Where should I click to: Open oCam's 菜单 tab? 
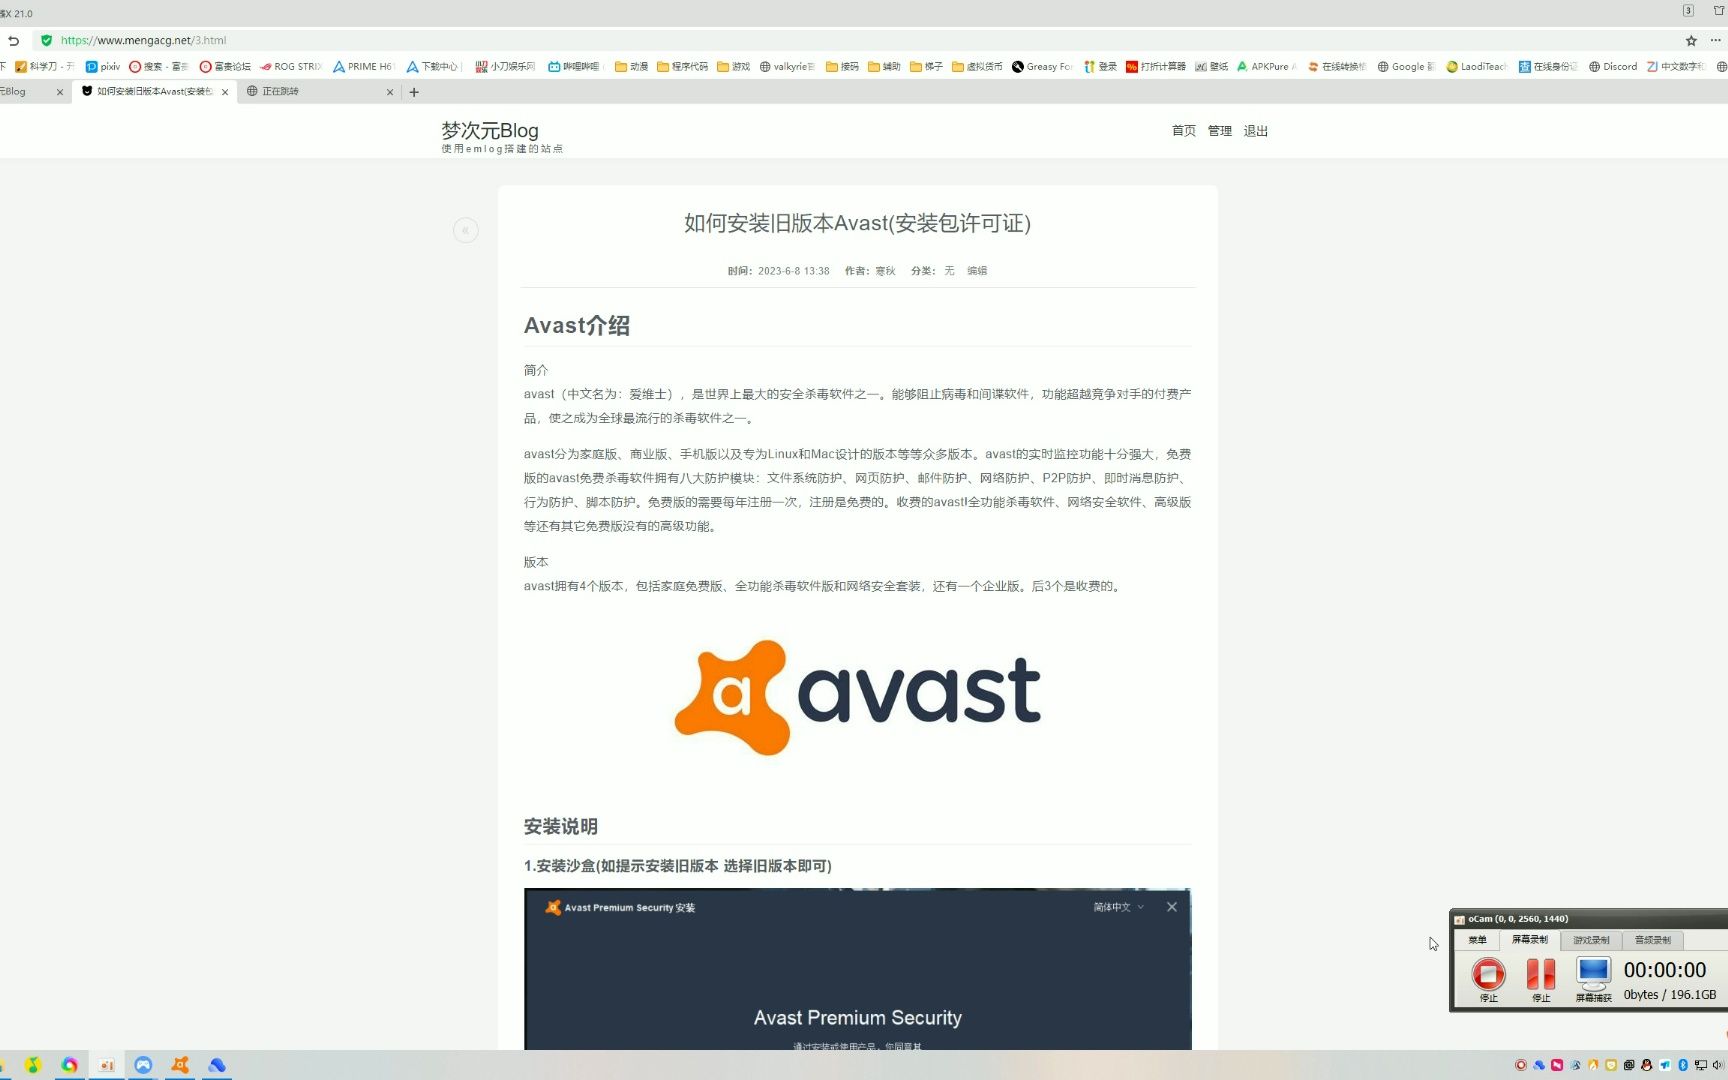point(1477,940)
